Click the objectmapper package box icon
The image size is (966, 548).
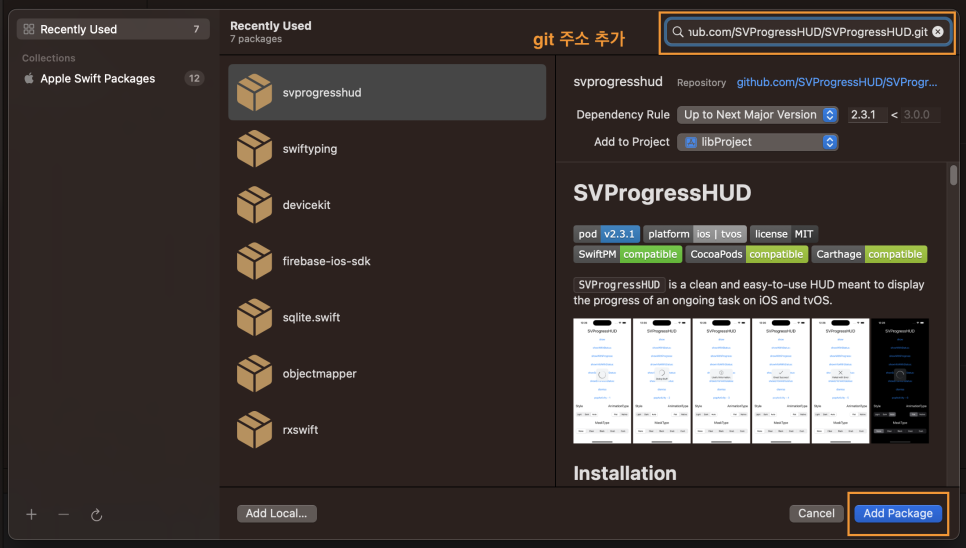[x=254, y=373]
